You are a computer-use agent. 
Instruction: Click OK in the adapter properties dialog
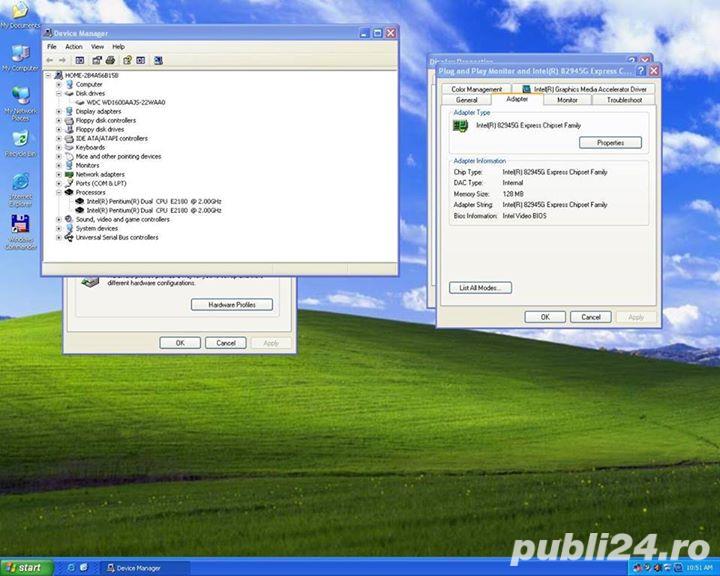(x=545, y=317)
